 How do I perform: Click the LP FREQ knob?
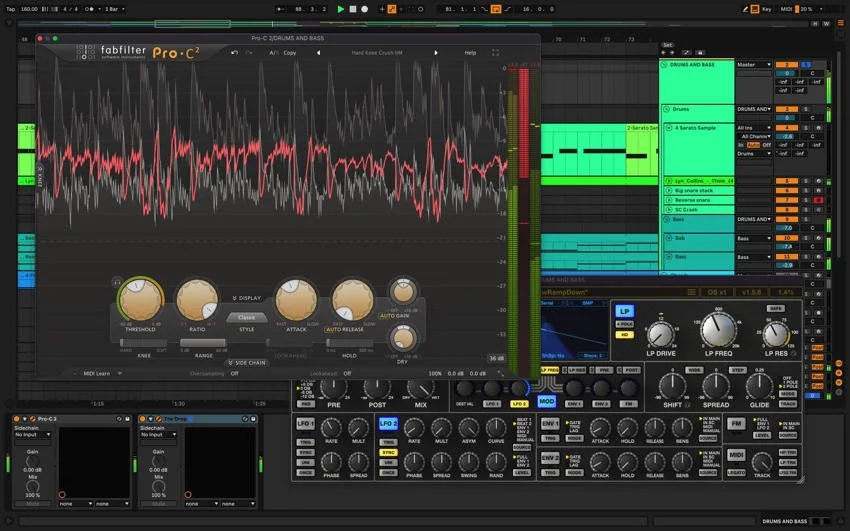tap(718, 330)
